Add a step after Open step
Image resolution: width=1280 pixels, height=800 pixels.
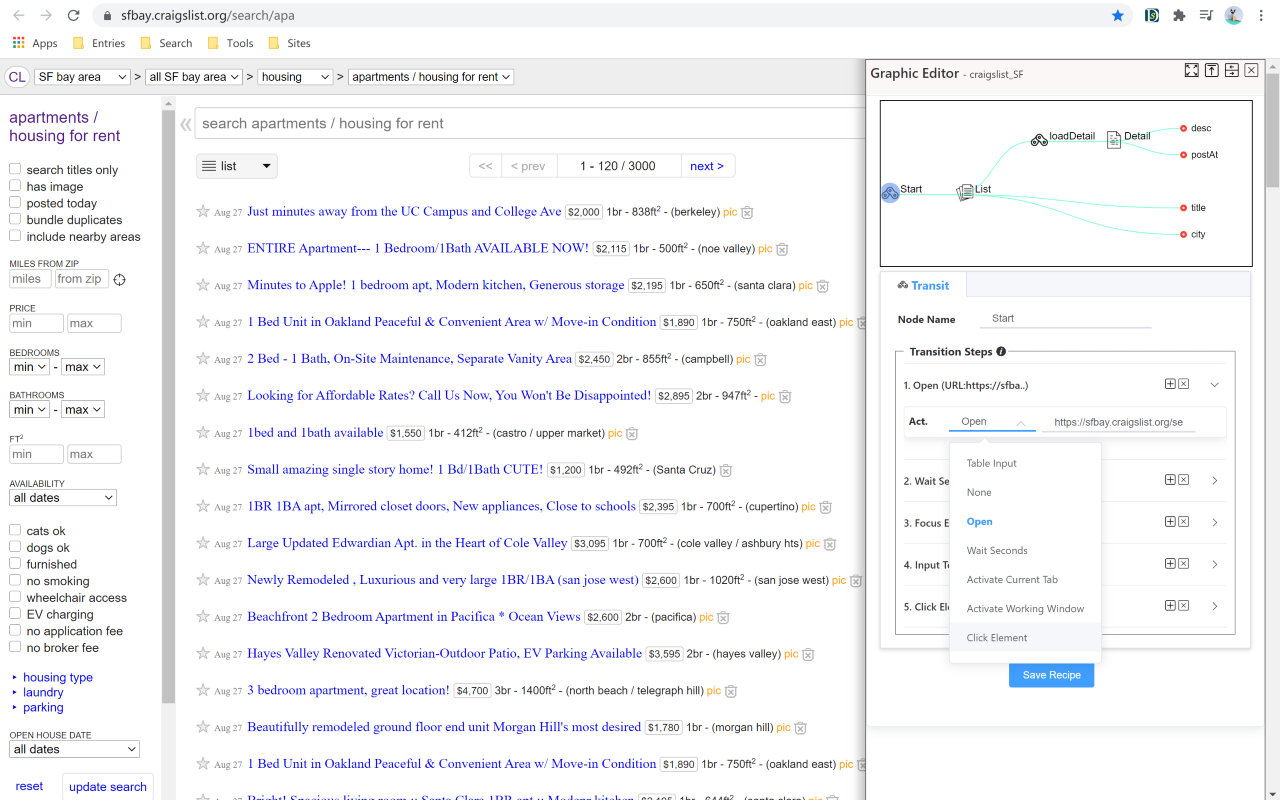pos(1170,384)
